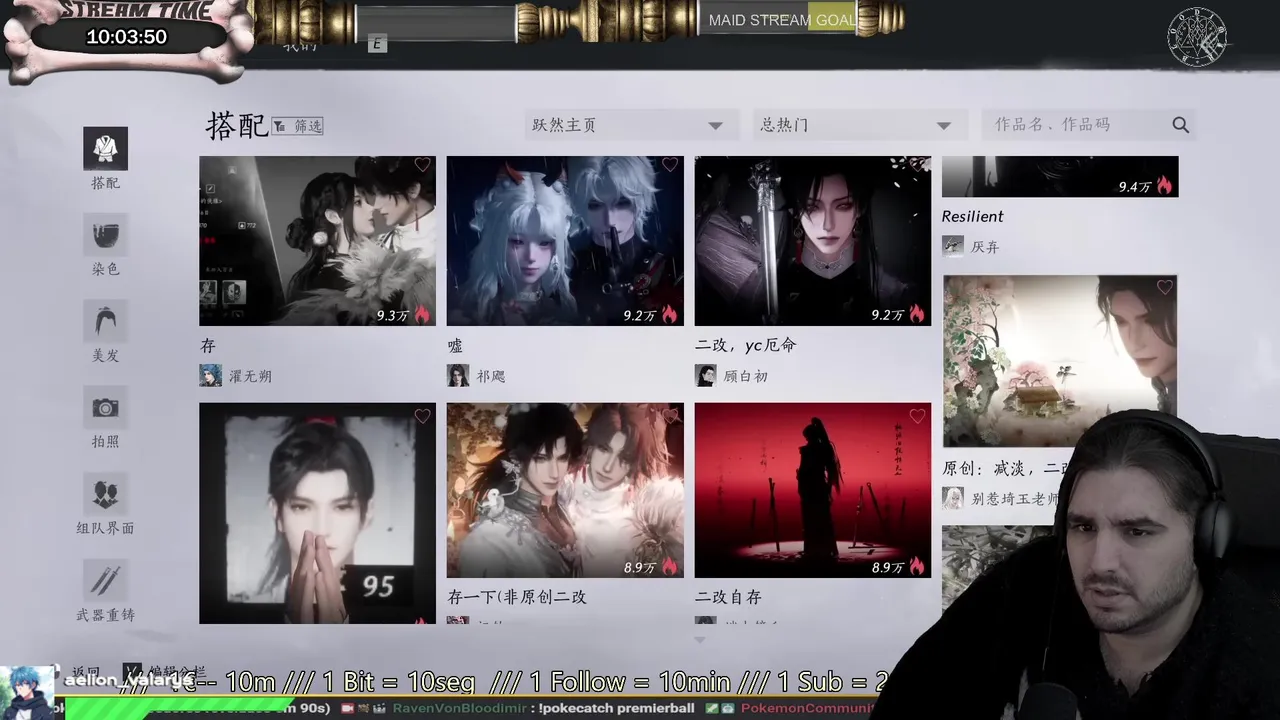The height and width of the screenshot is (720, 1280).
Task: Favorite the 存一下 card heart
Action: pos(670,416)
